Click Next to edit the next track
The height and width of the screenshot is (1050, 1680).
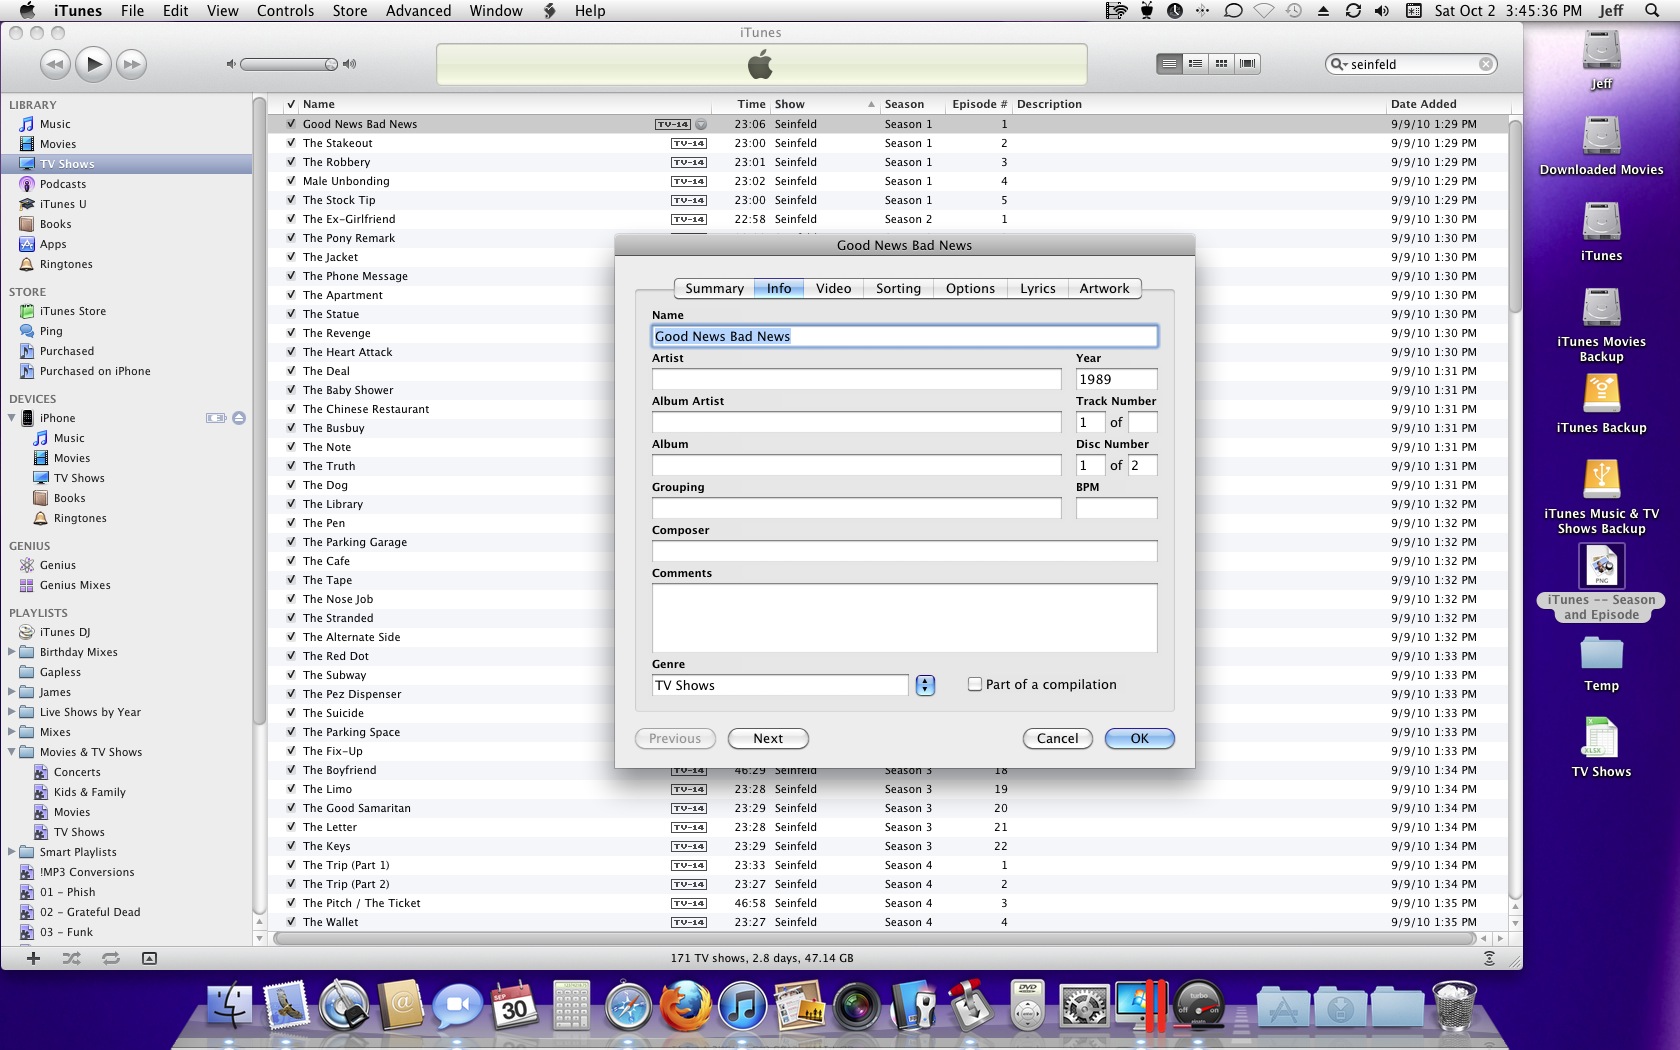pyautogui.click(x=767, y=738)
